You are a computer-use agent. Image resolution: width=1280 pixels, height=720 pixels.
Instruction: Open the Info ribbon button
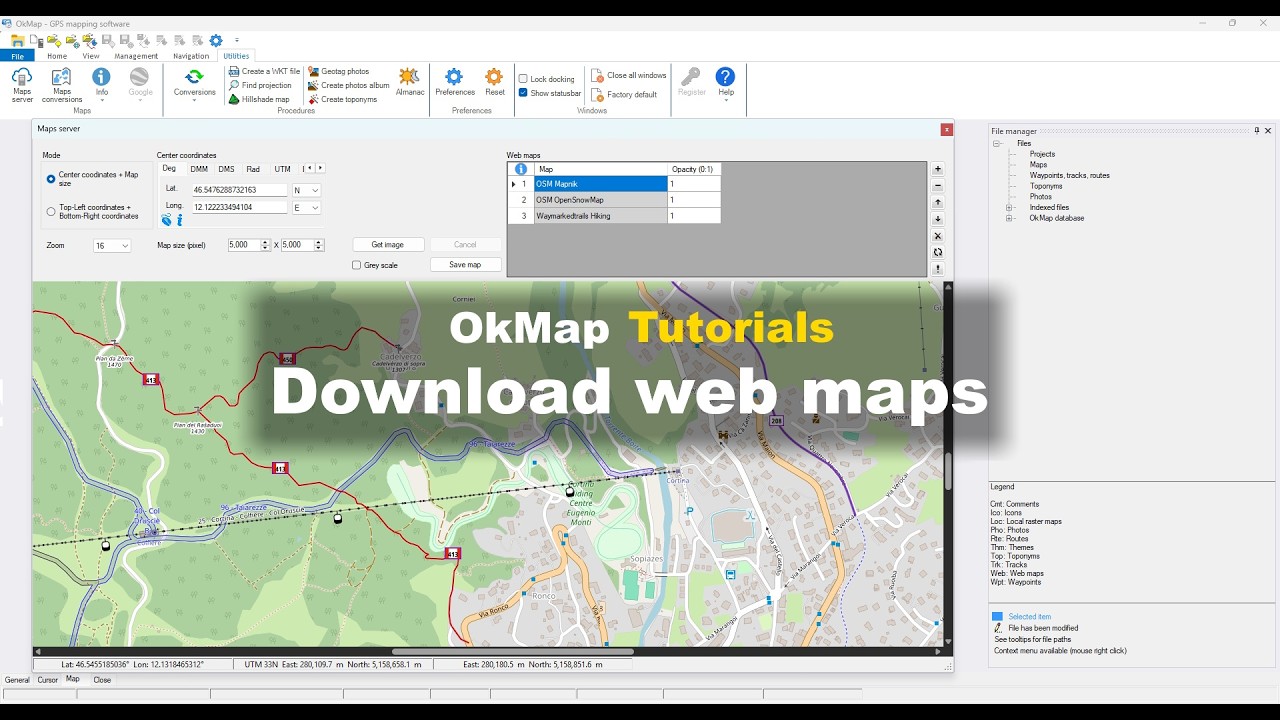(x=101, y=84)
